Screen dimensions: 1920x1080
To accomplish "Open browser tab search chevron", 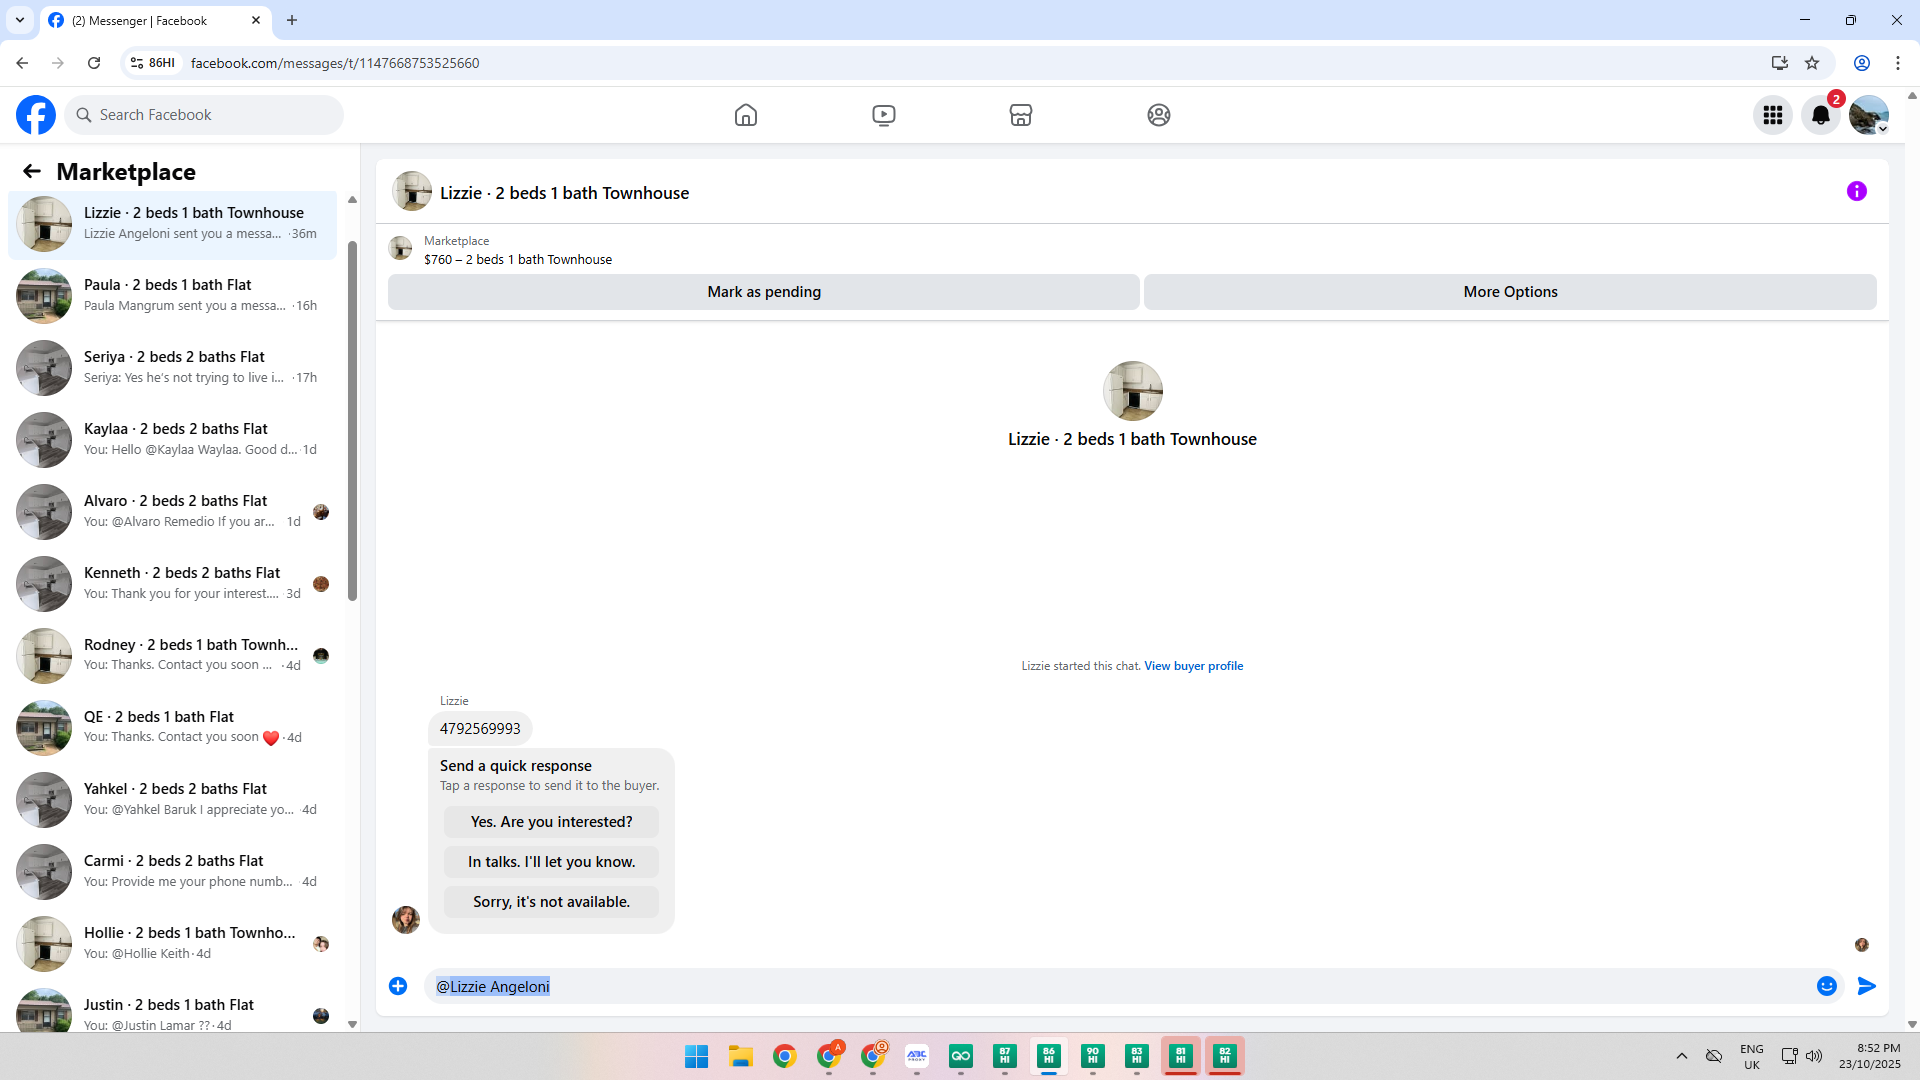I will (x=19, y=20).
